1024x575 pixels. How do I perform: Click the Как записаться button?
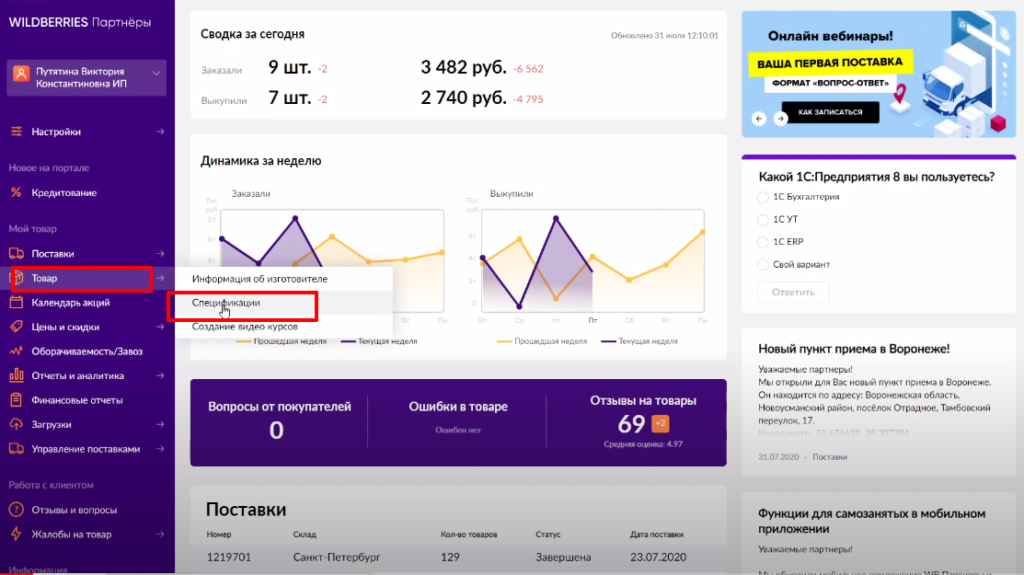coord(830,112)
